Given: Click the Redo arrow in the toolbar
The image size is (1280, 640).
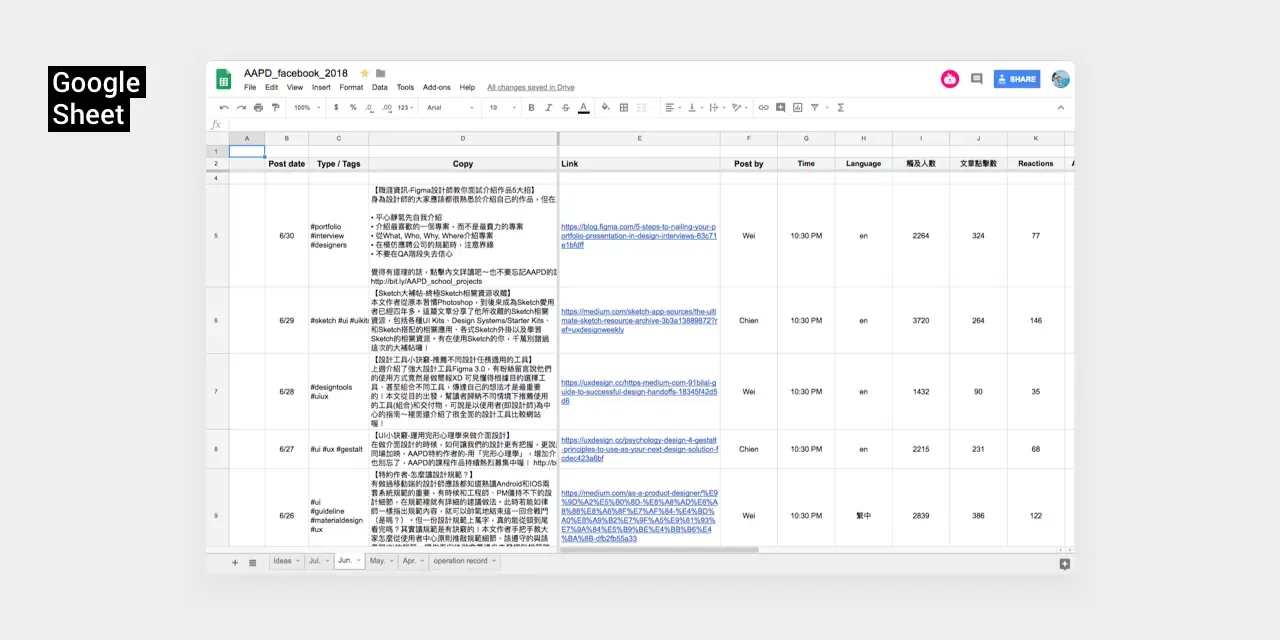Looking at the screenshot, I should (242, 107).
